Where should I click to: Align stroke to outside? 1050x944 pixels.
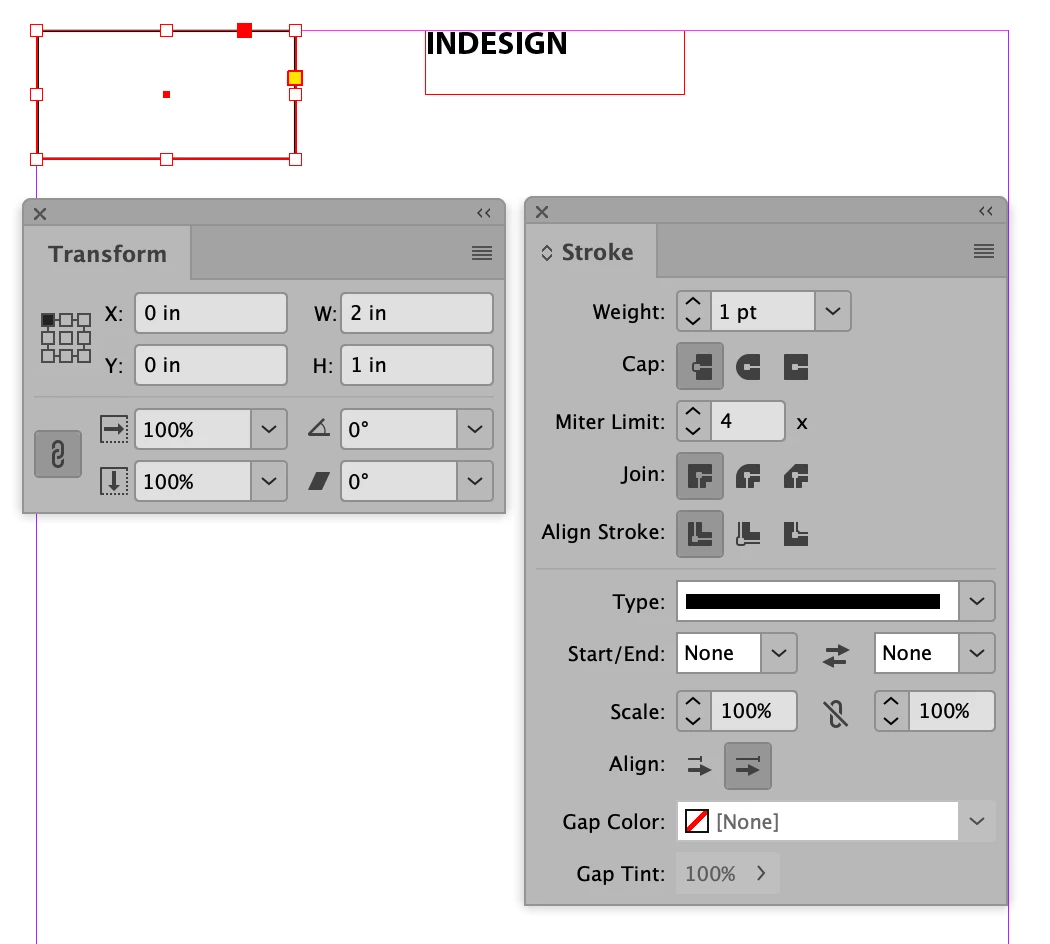click(x=796, y=534)
